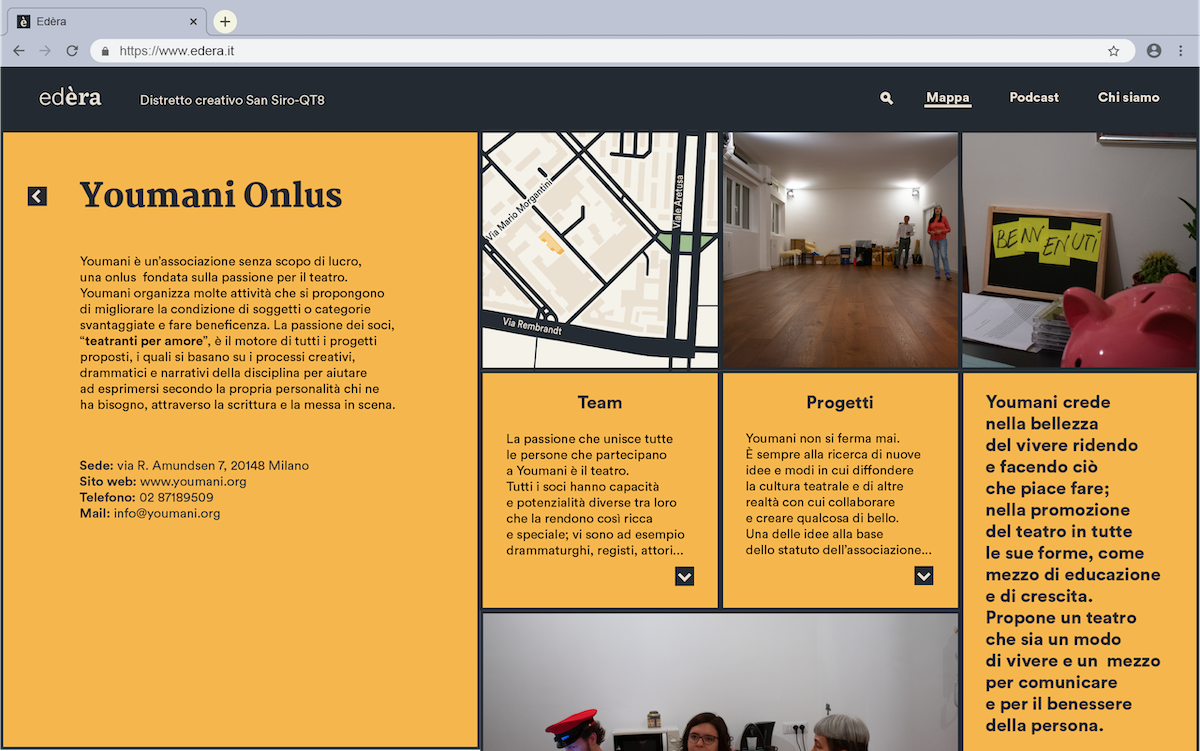Close the Edèra browser tab
1200x751 pixels.
(x=193, y=21)
